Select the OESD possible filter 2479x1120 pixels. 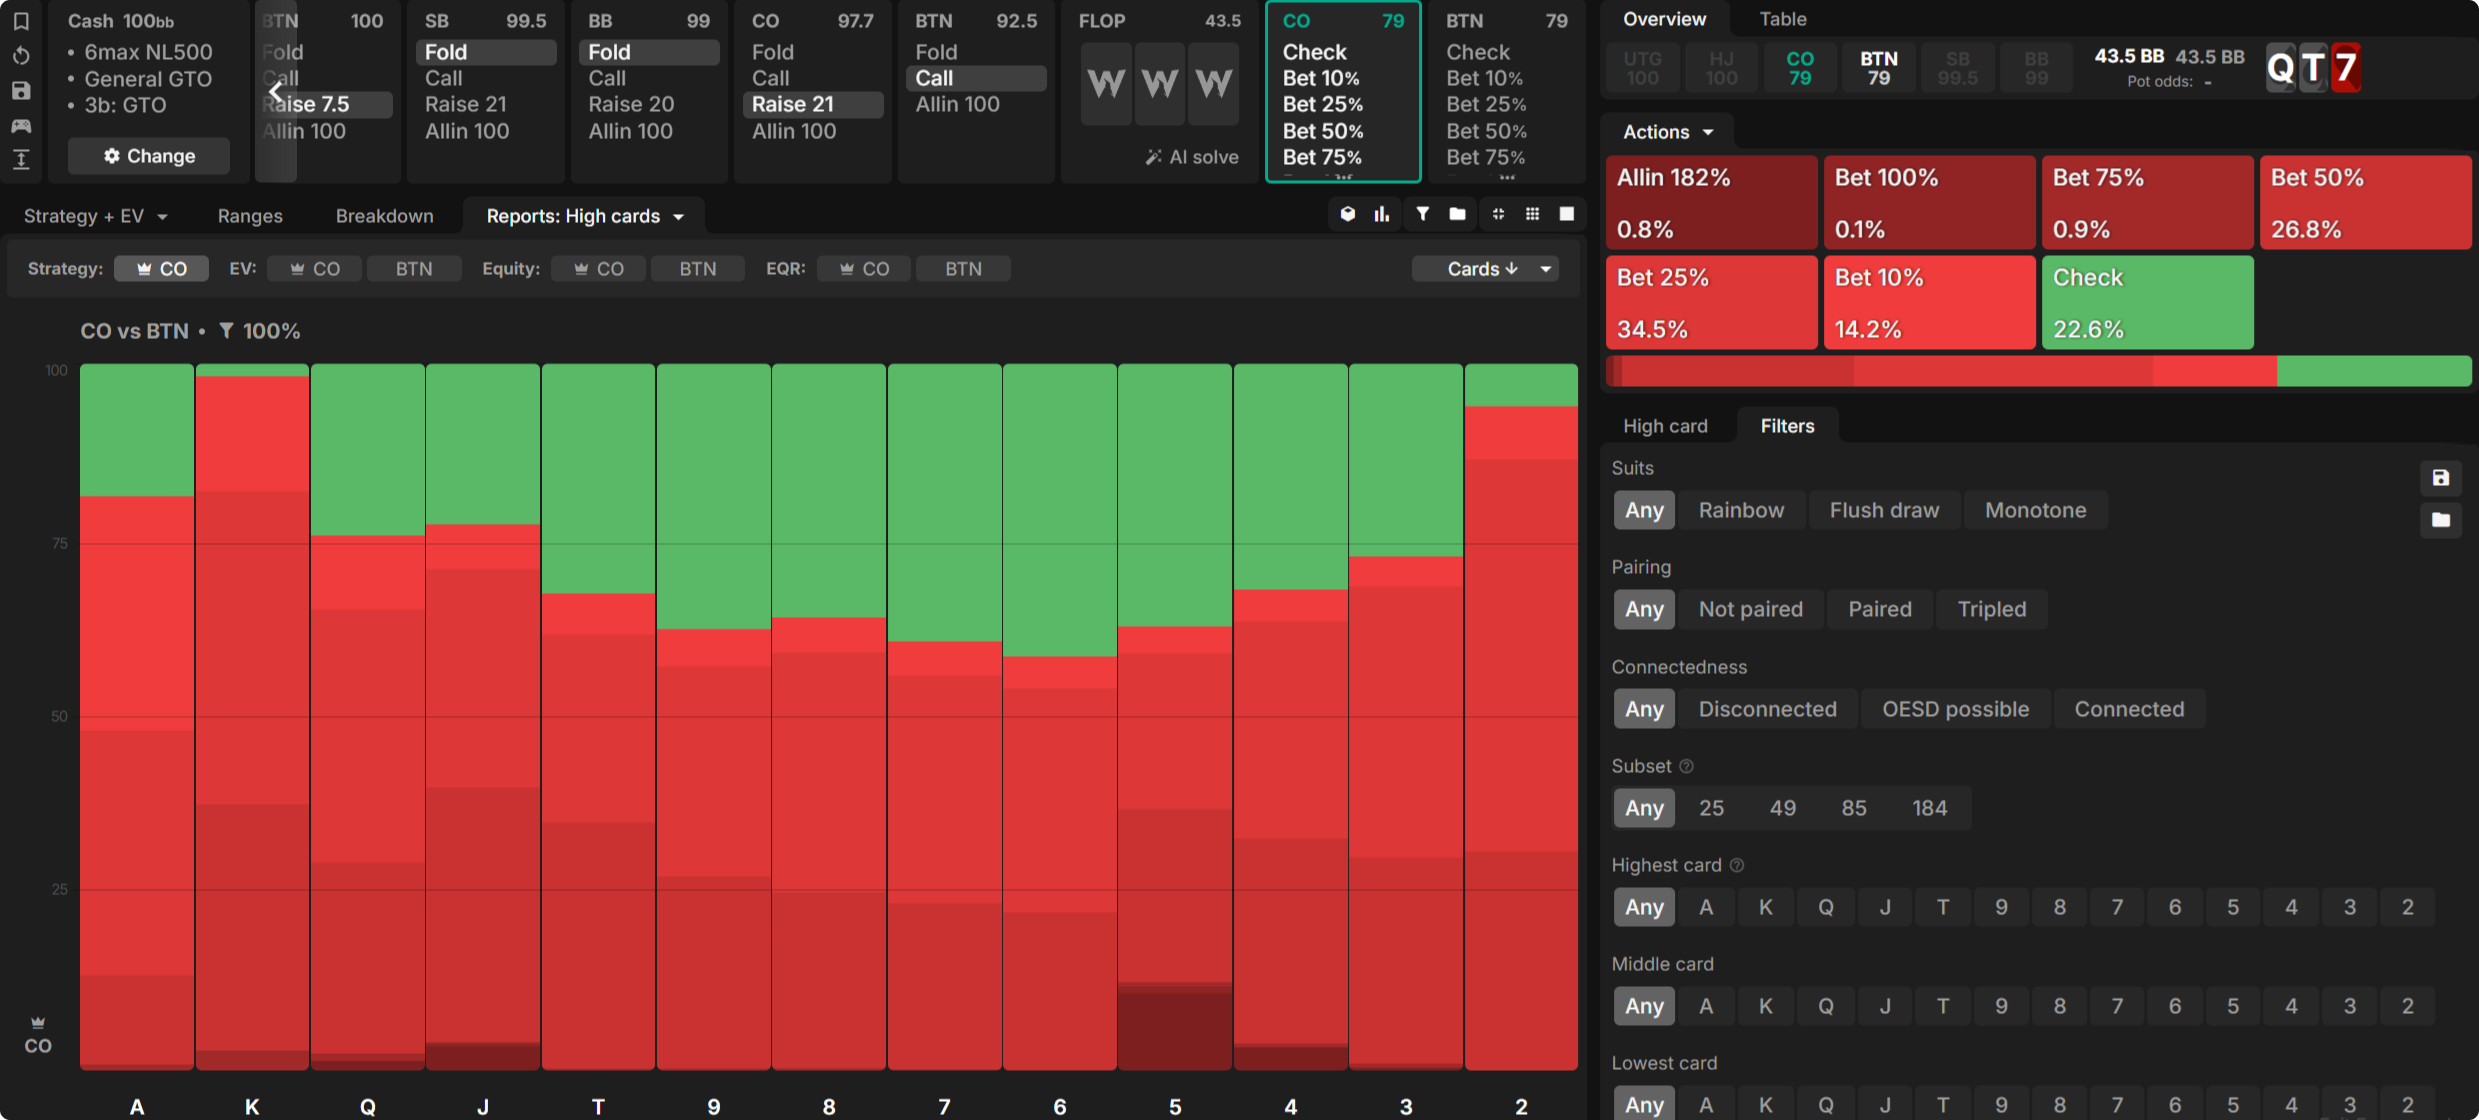point(1955,709)
